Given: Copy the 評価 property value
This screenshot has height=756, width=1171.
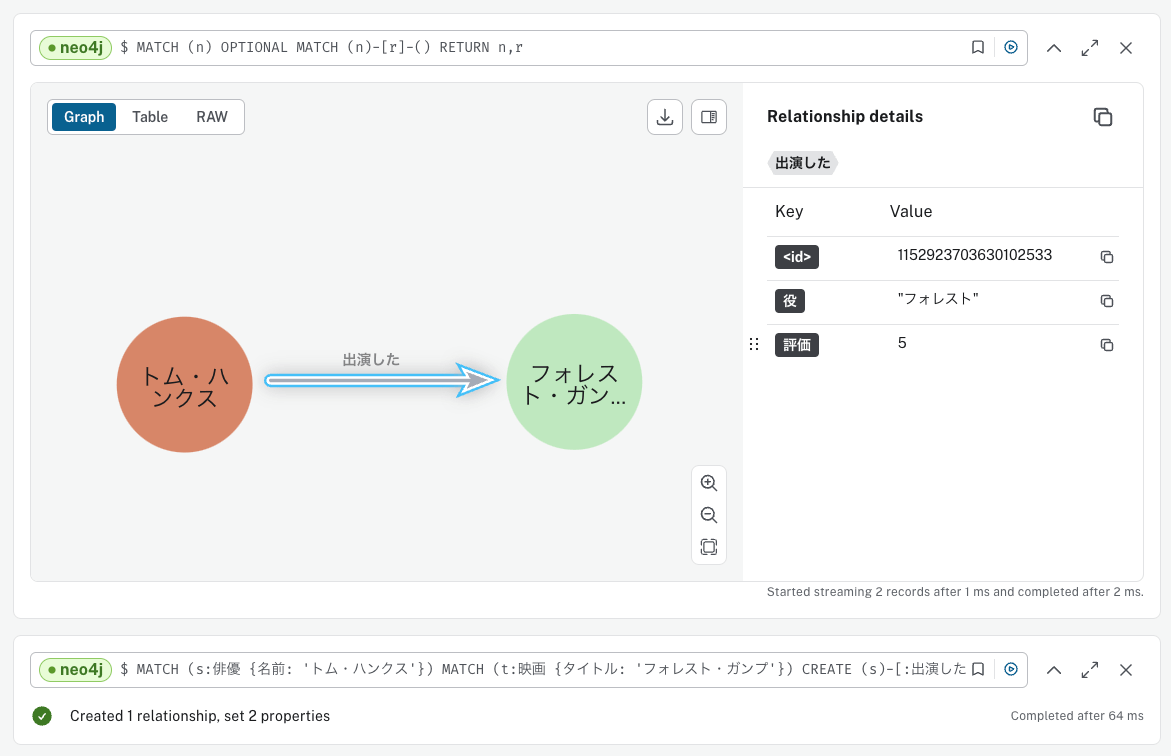Looking at the screenshot, I should [x=1107, y=345].
